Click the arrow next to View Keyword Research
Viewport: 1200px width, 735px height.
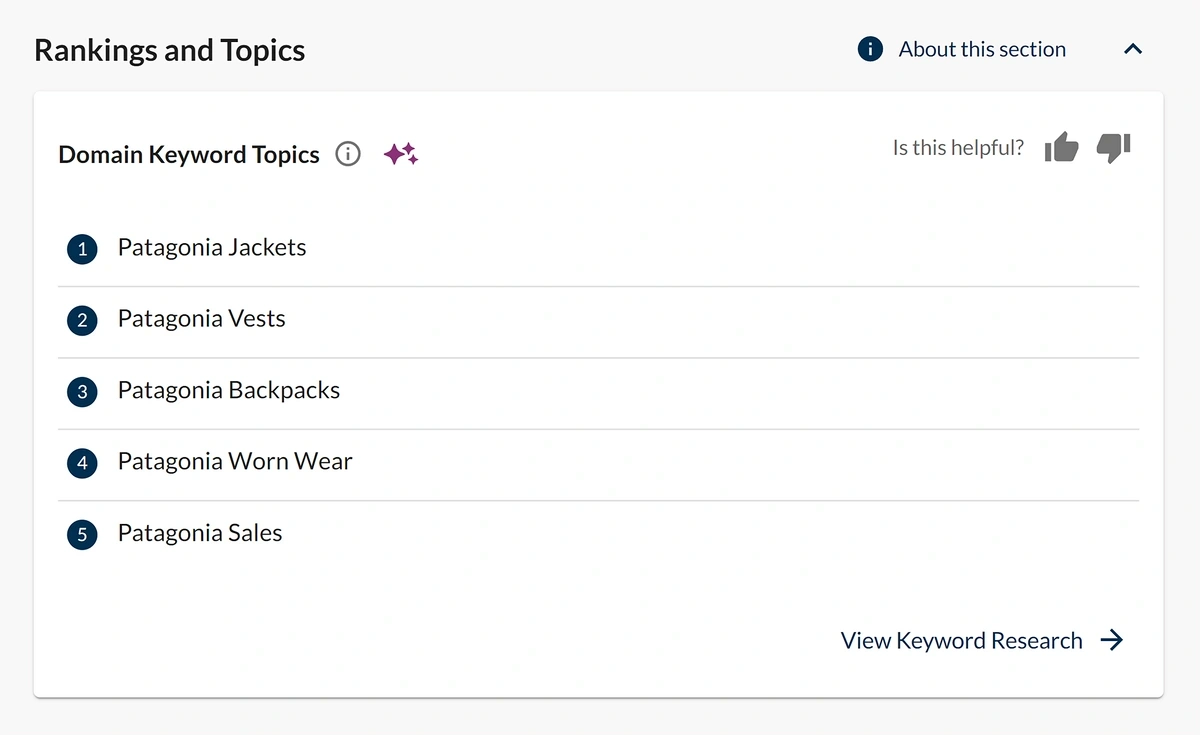tap(1112, 640)
